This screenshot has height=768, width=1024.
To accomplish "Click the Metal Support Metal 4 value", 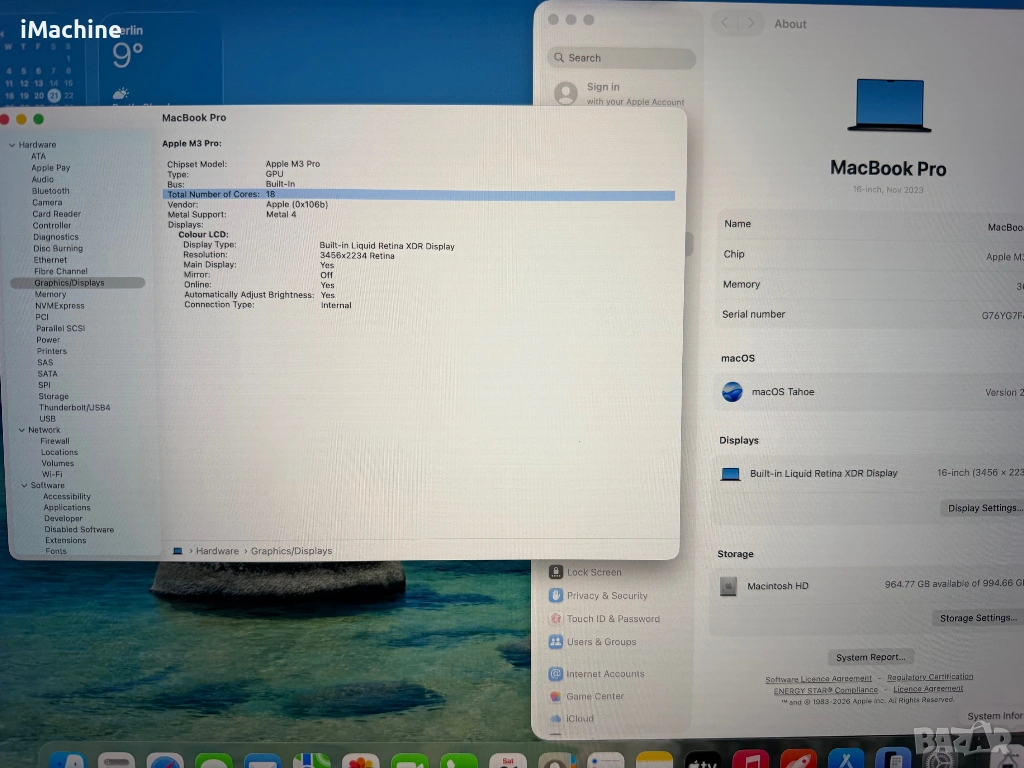I will tap(281, 214).
